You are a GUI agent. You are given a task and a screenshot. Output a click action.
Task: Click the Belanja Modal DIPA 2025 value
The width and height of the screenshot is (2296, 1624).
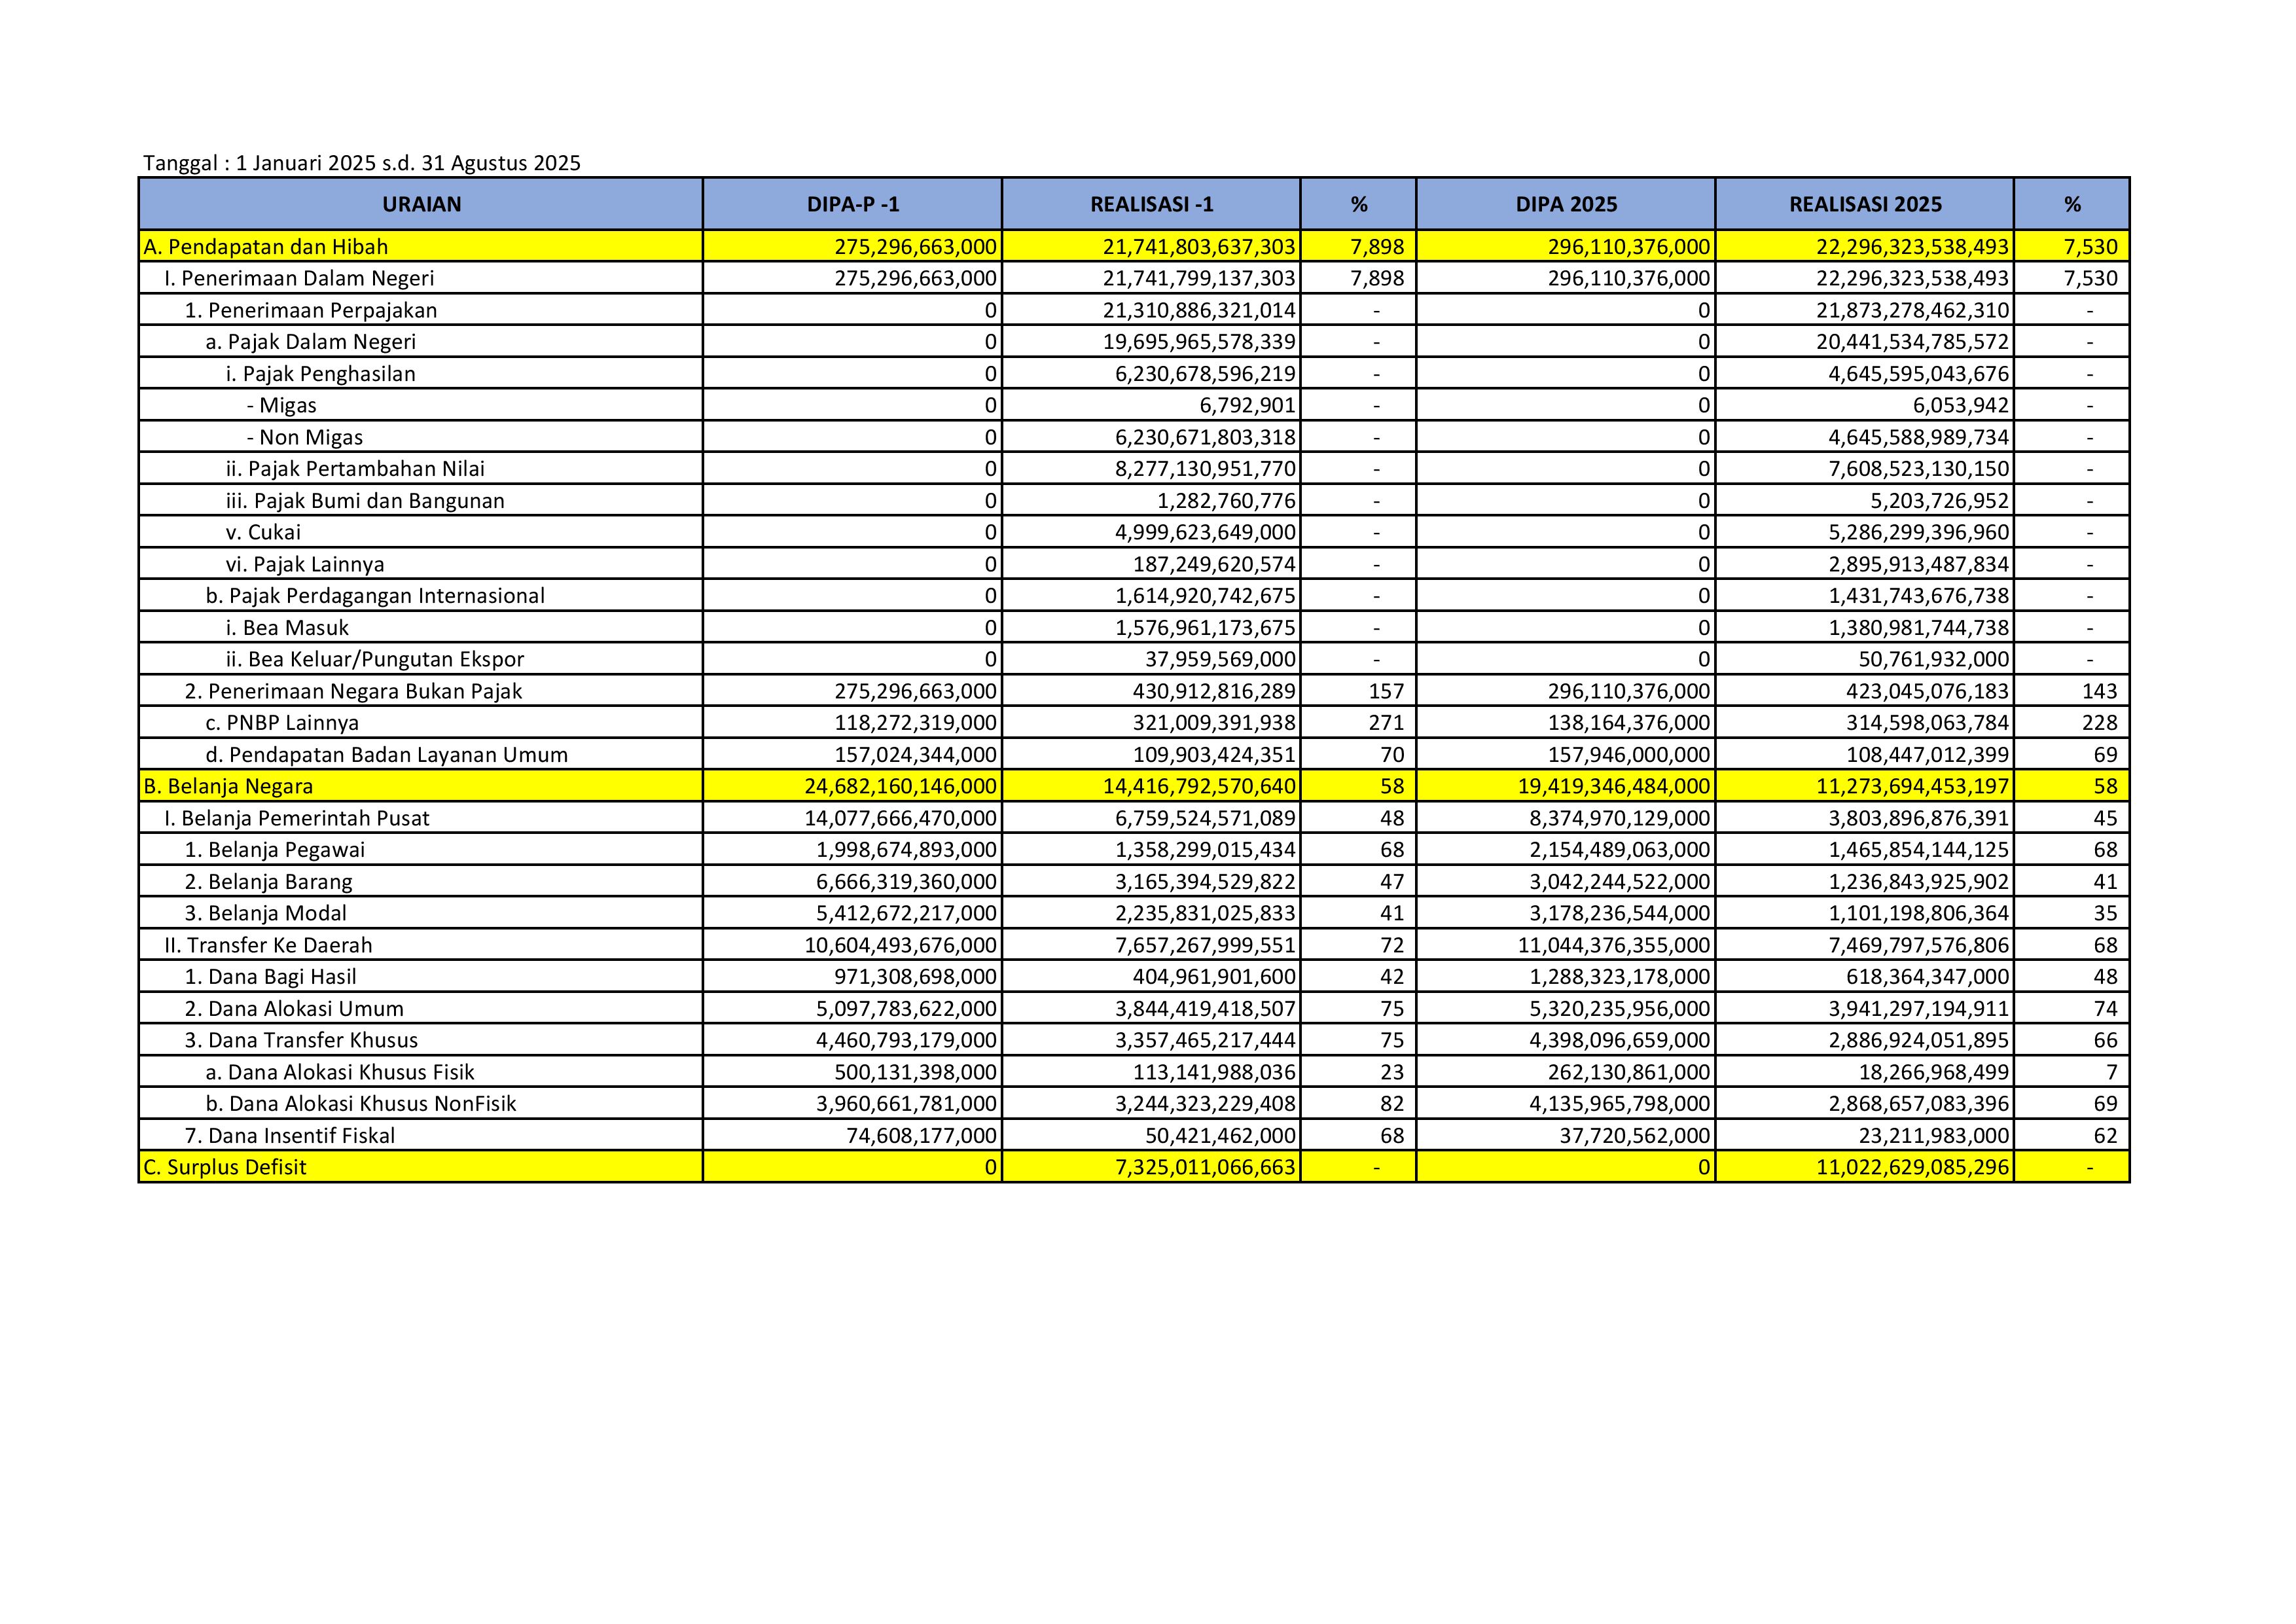click(1619, 913)
